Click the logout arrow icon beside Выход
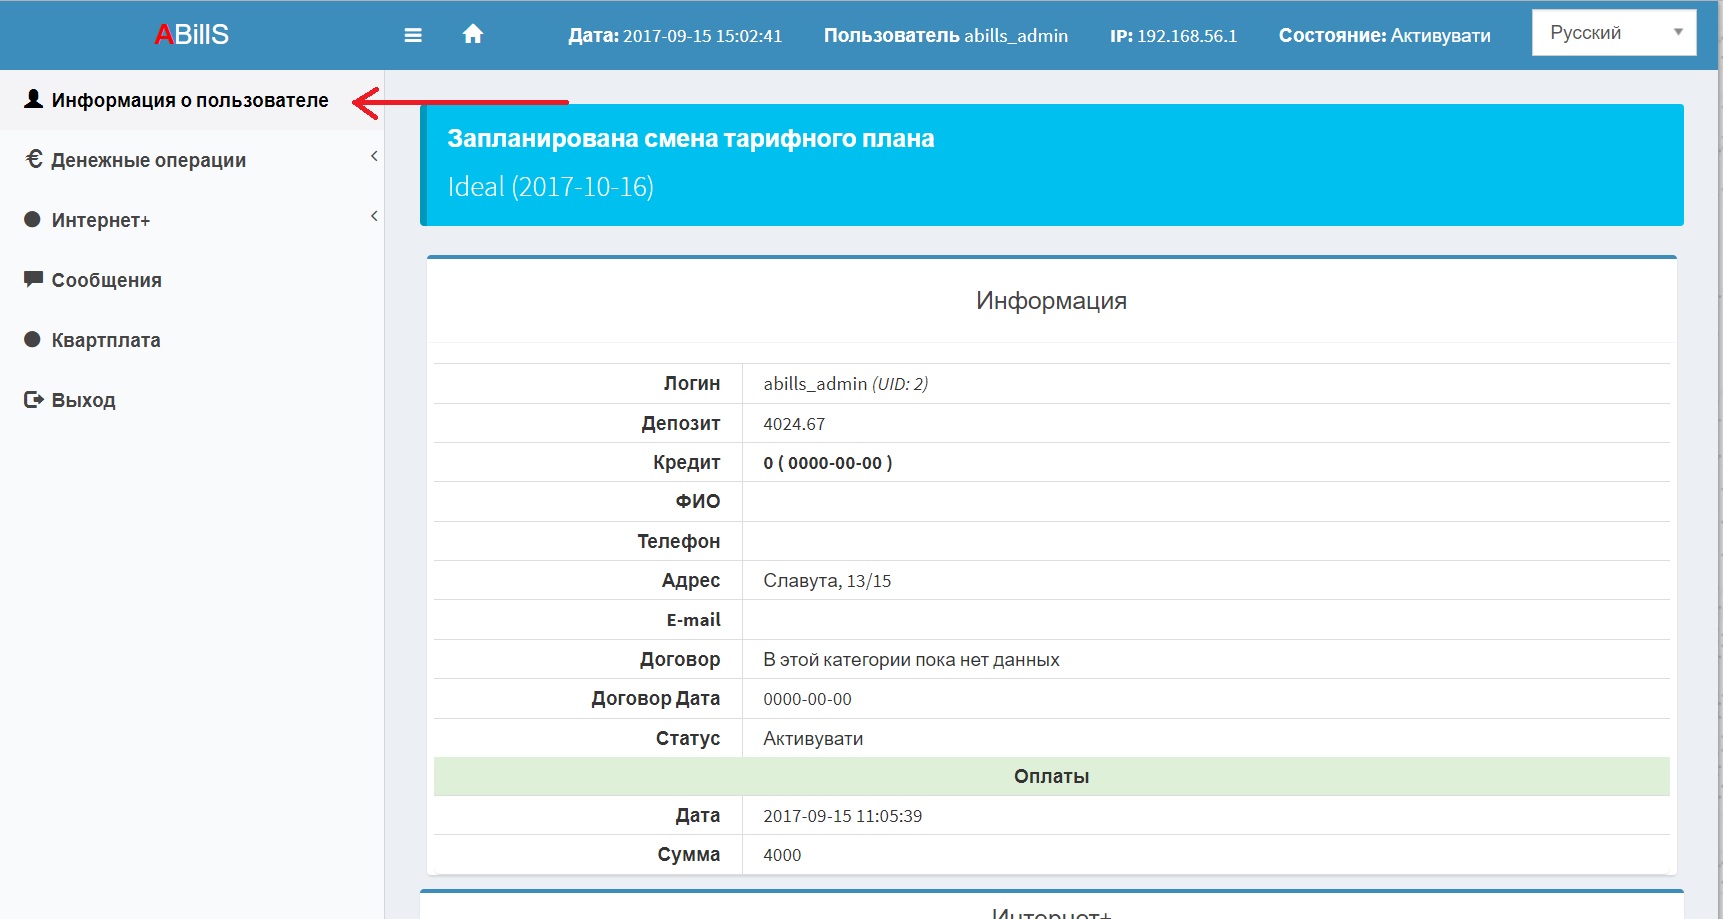This screenshot has height=919, width=1723. coord(33,399)
